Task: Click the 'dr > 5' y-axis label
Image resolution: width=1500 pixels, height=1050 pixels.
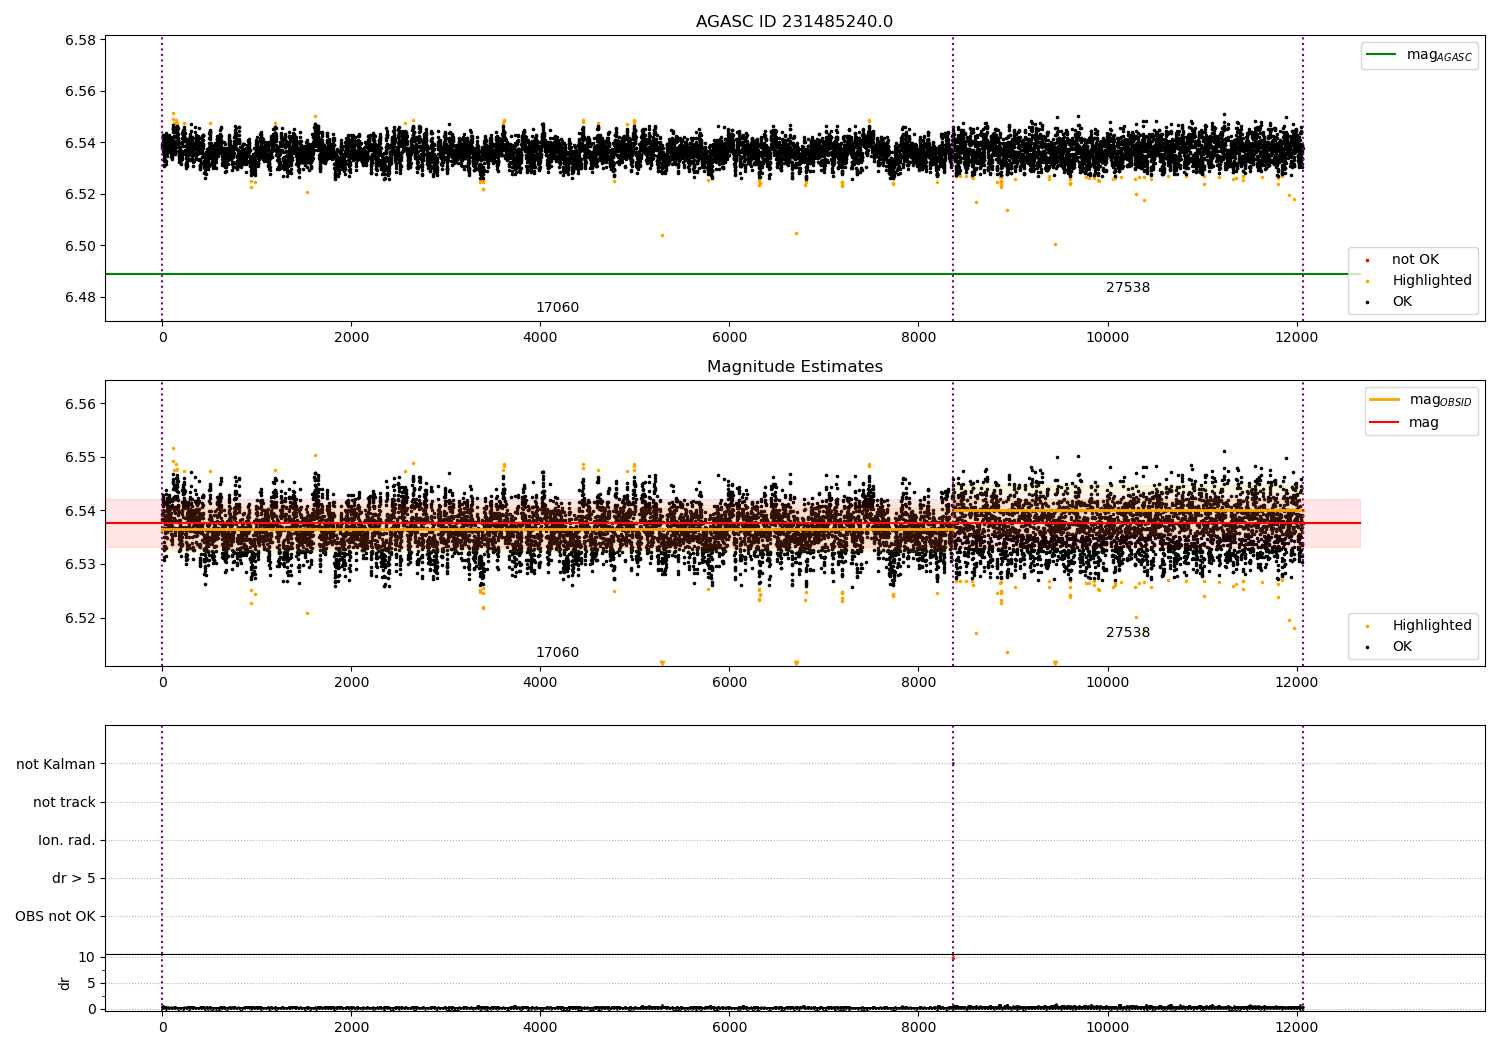Action: [x=74, y=878]
